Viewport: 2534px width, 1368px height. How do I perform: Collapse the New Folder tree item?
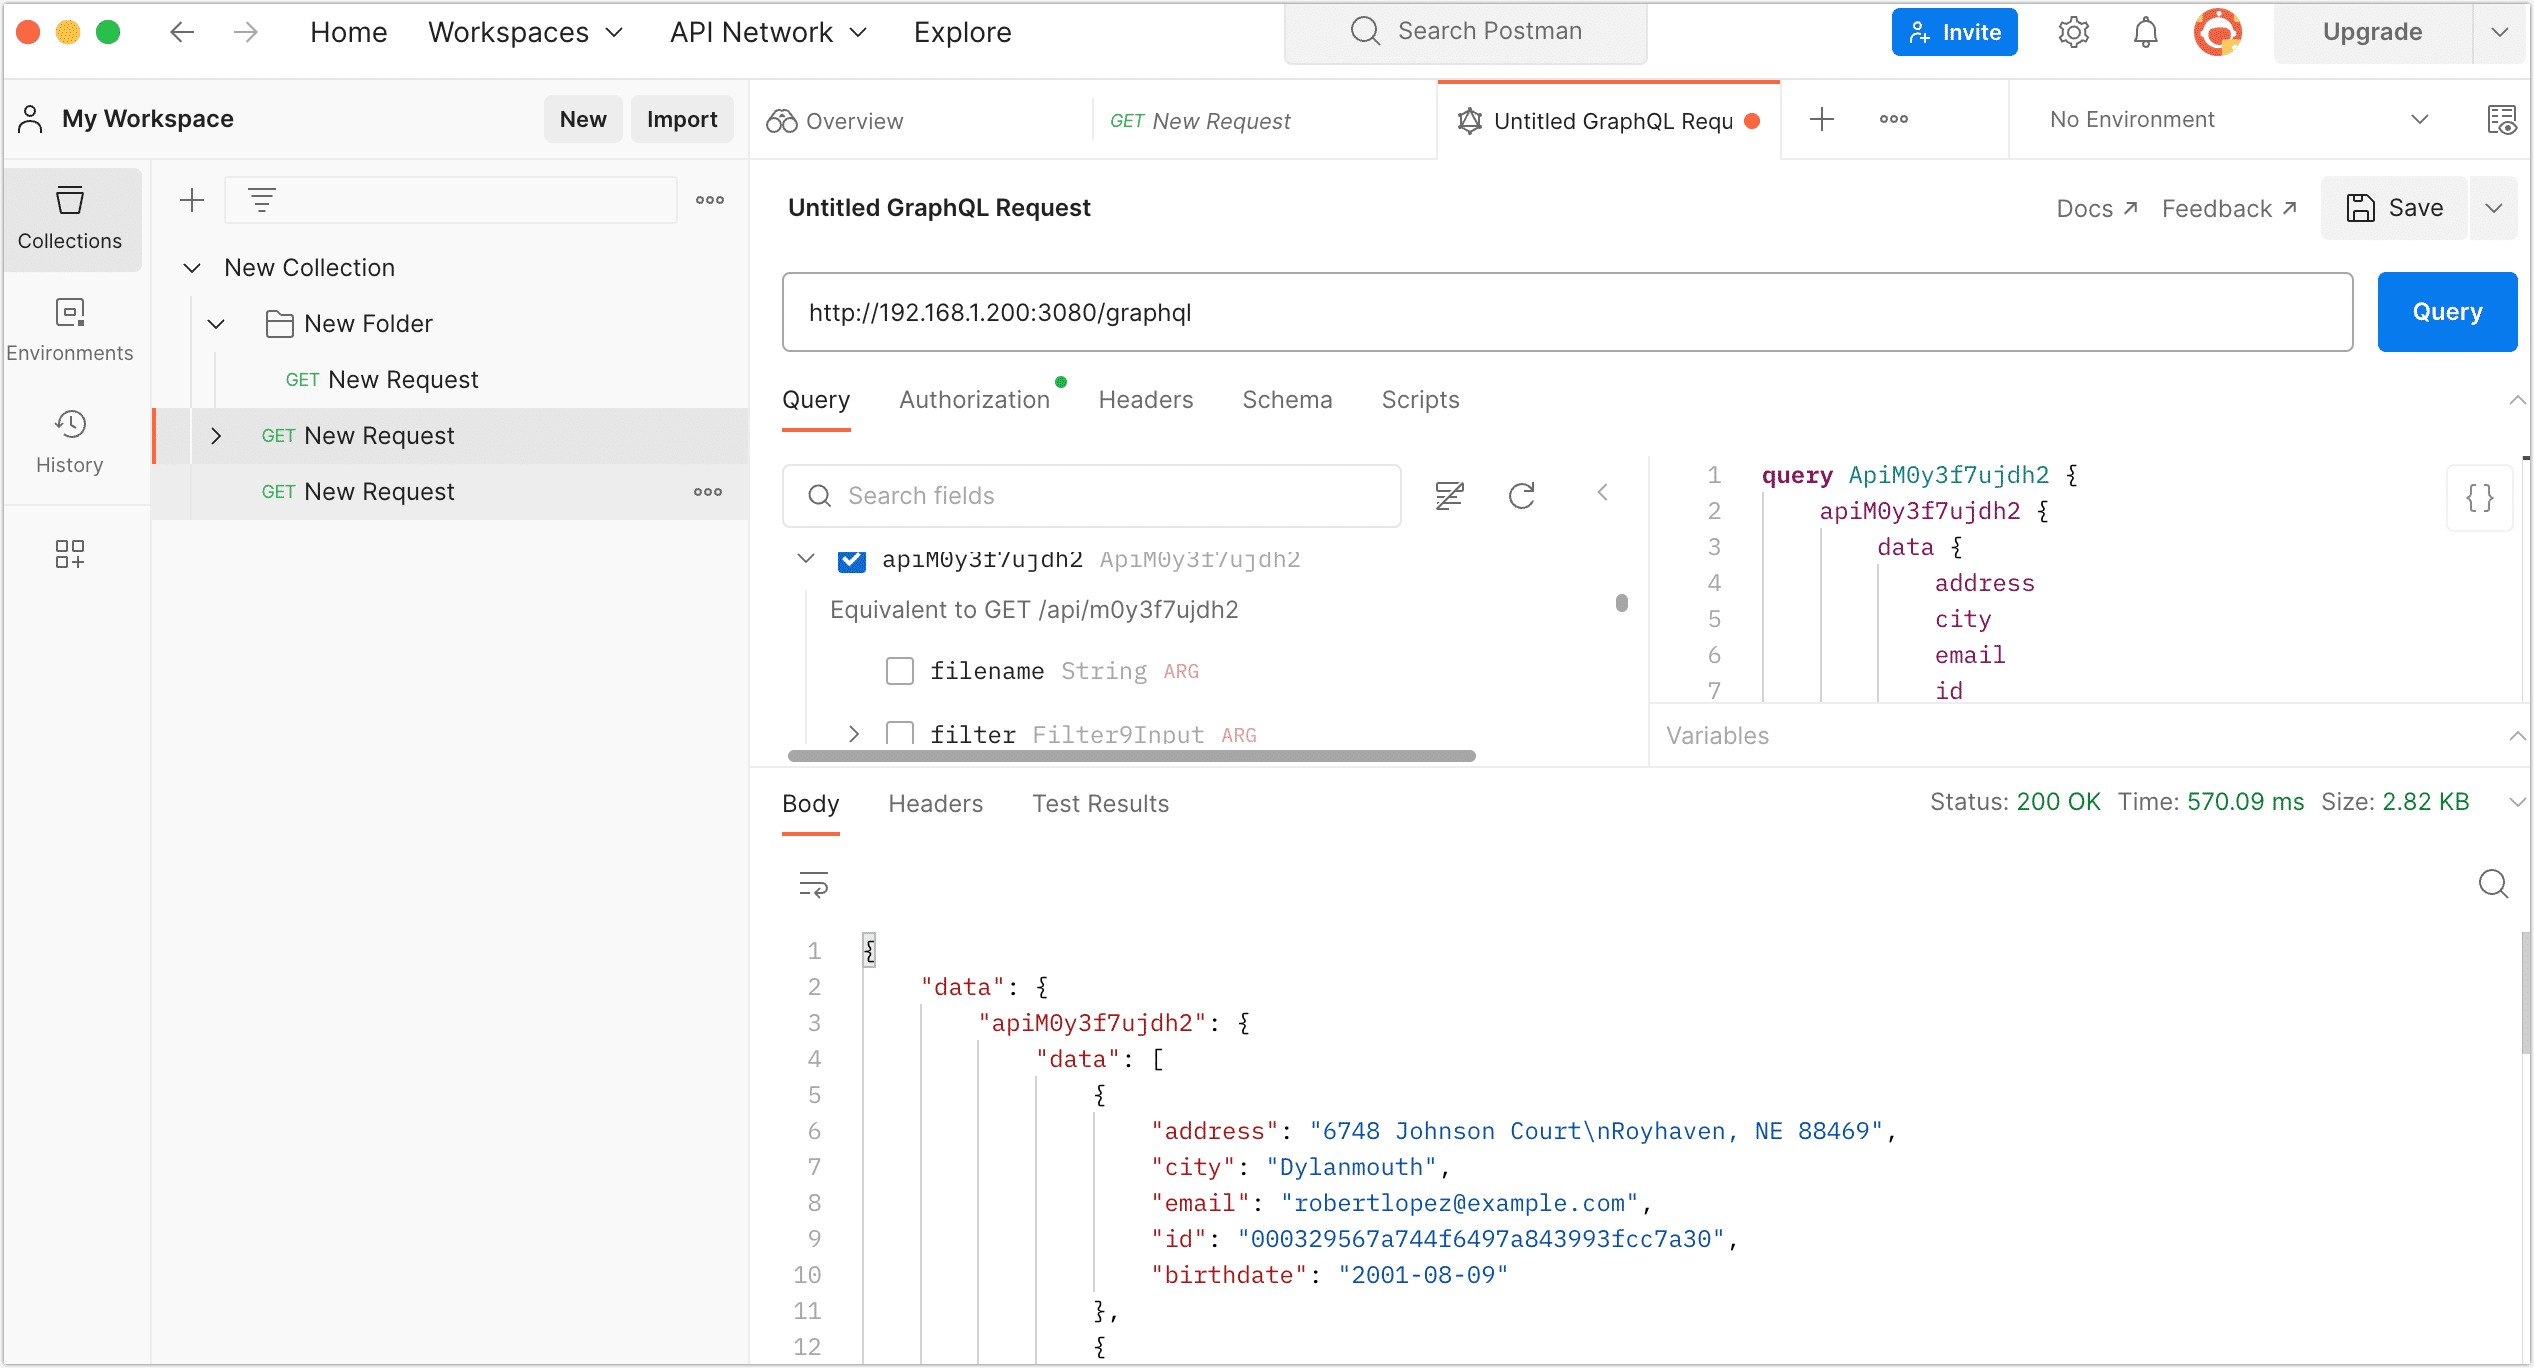[x=216, y=323]
